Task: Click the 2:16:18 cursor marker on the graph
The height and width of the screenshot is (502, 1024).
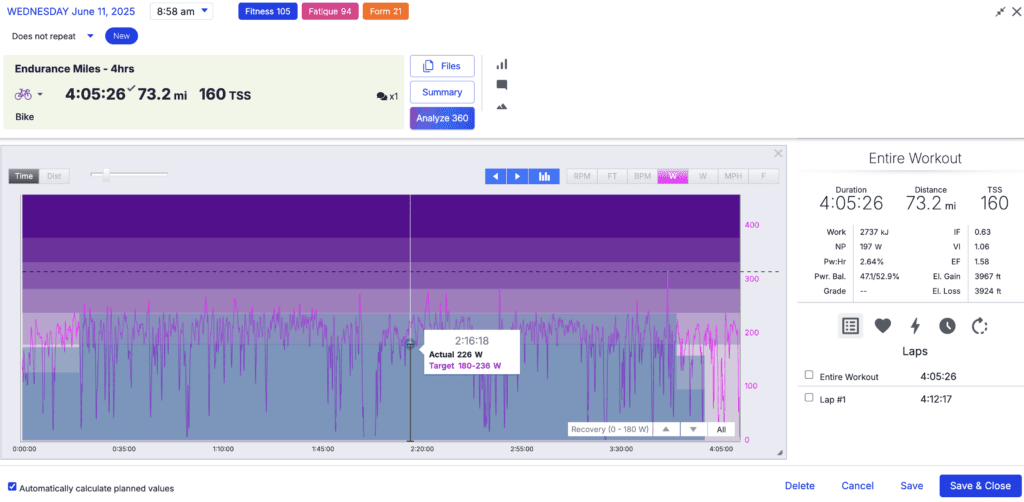Action: [410, 344]
